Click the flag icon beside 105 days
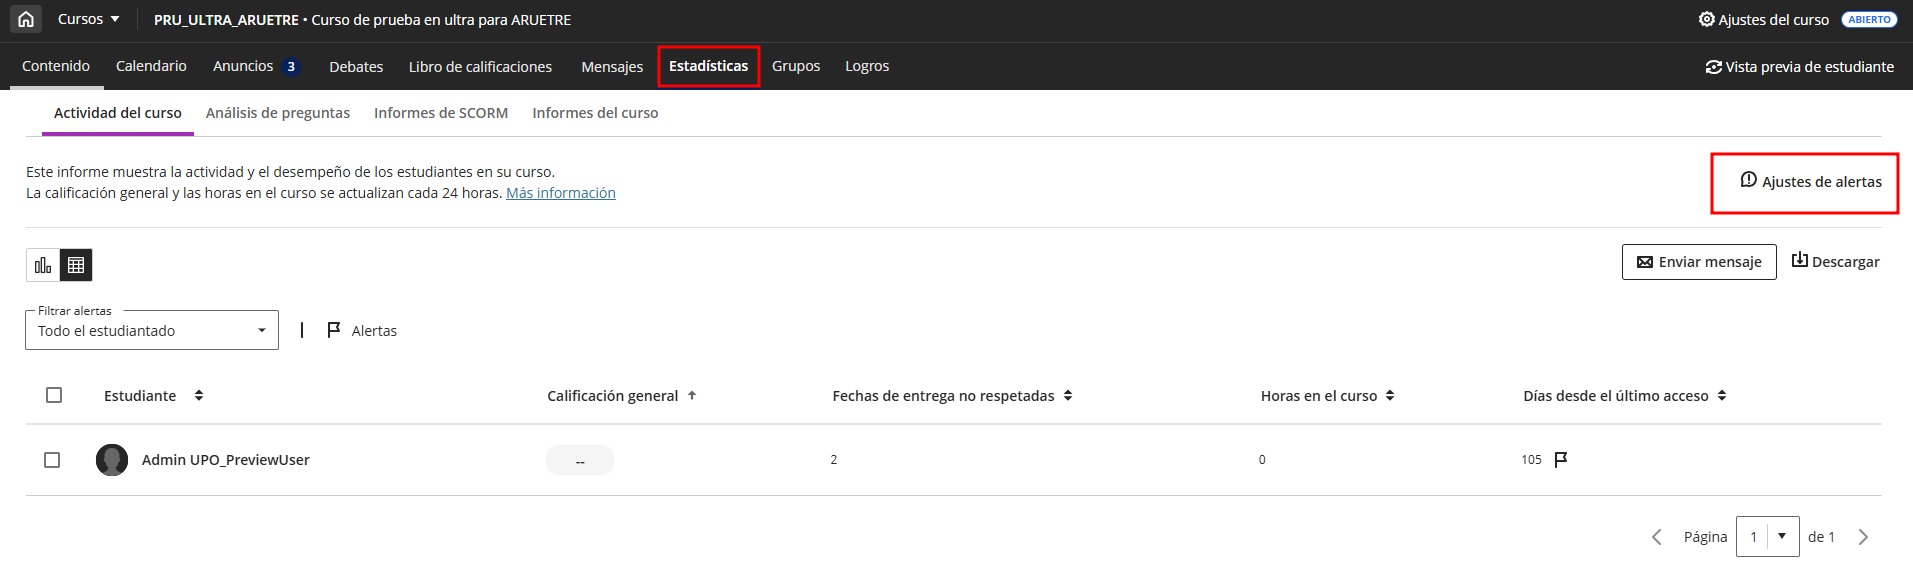The image size is (1913, 565). click(x=1561, y=459)
